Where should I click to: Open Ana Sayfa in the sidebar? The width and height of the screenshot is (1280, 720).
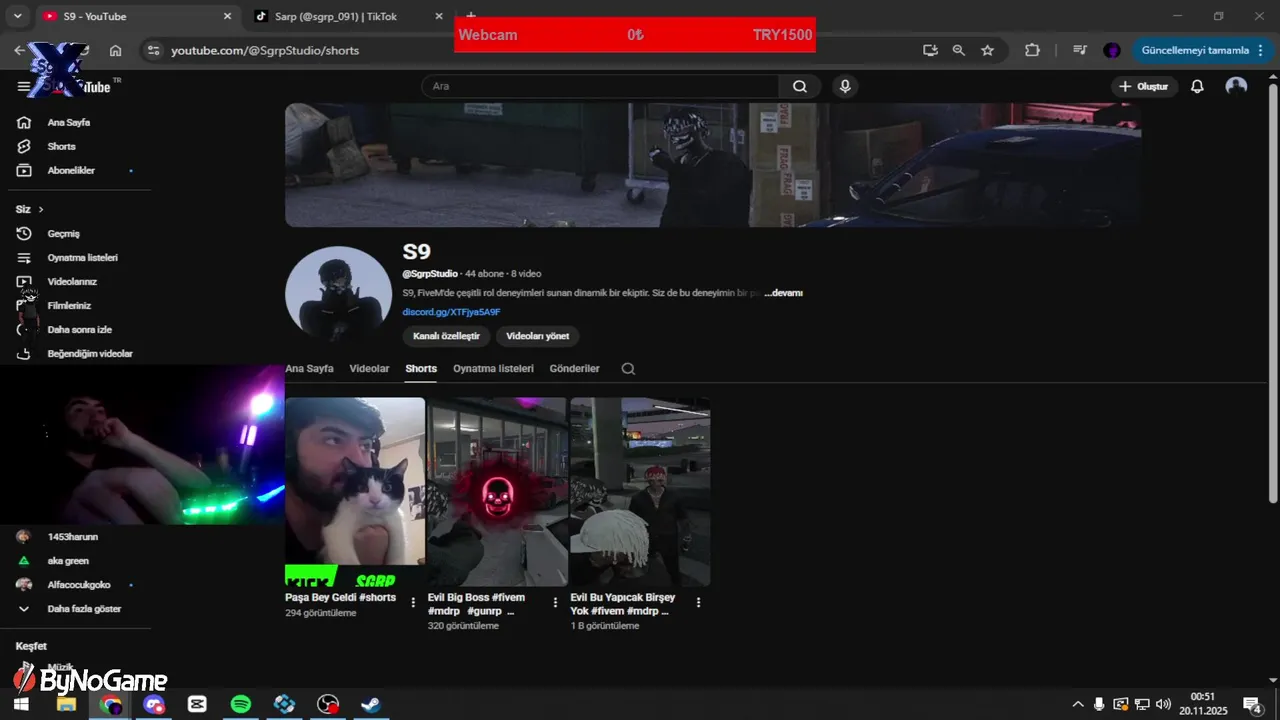(x=68, y=122)
